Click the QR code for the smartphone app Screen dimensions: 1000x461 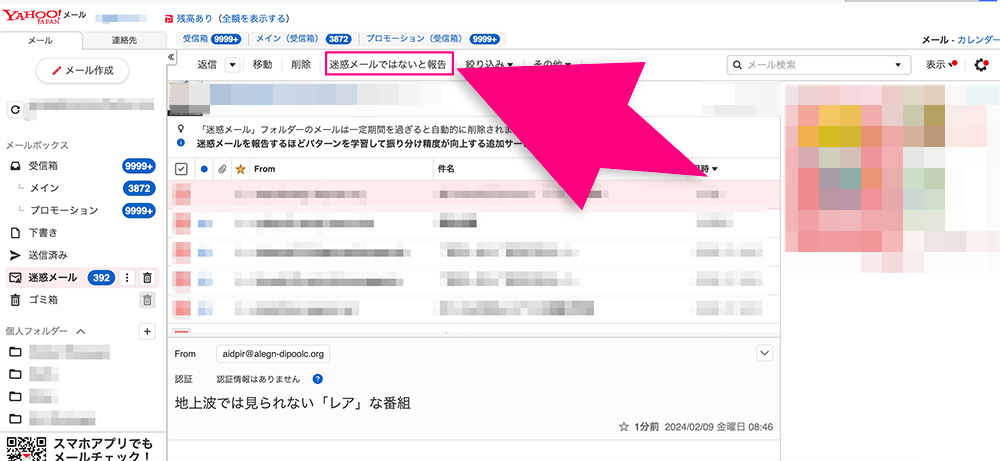[26, 448]
